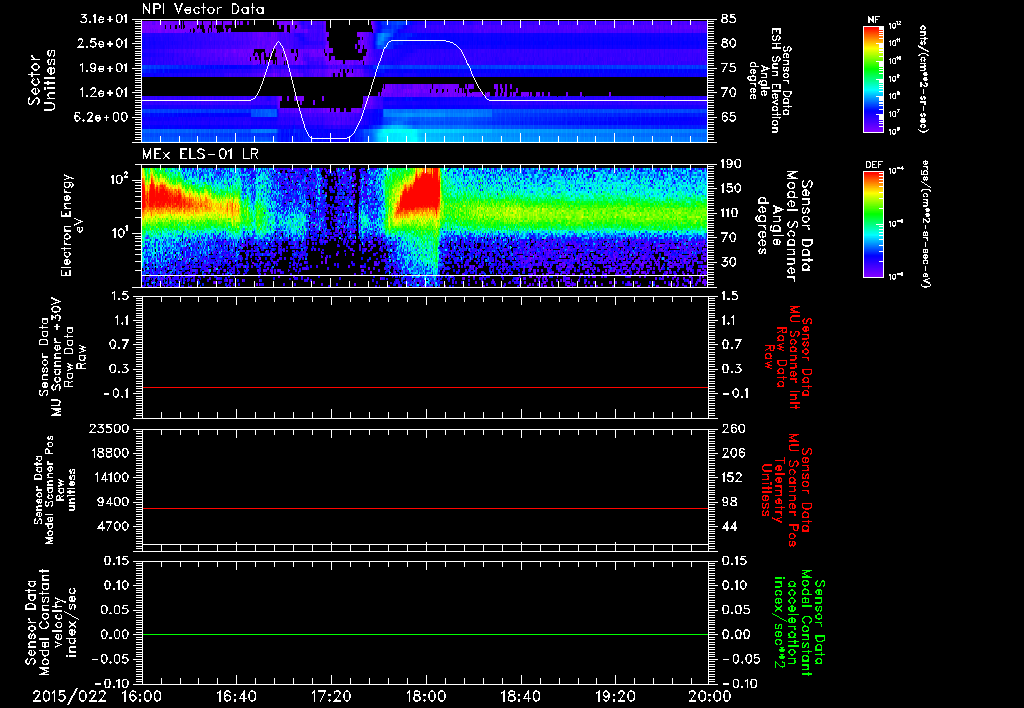This screenshot has width=1024, height=708.
Task: Click the 80 degree elevation tick label
Action: click(x=729, y=43)
